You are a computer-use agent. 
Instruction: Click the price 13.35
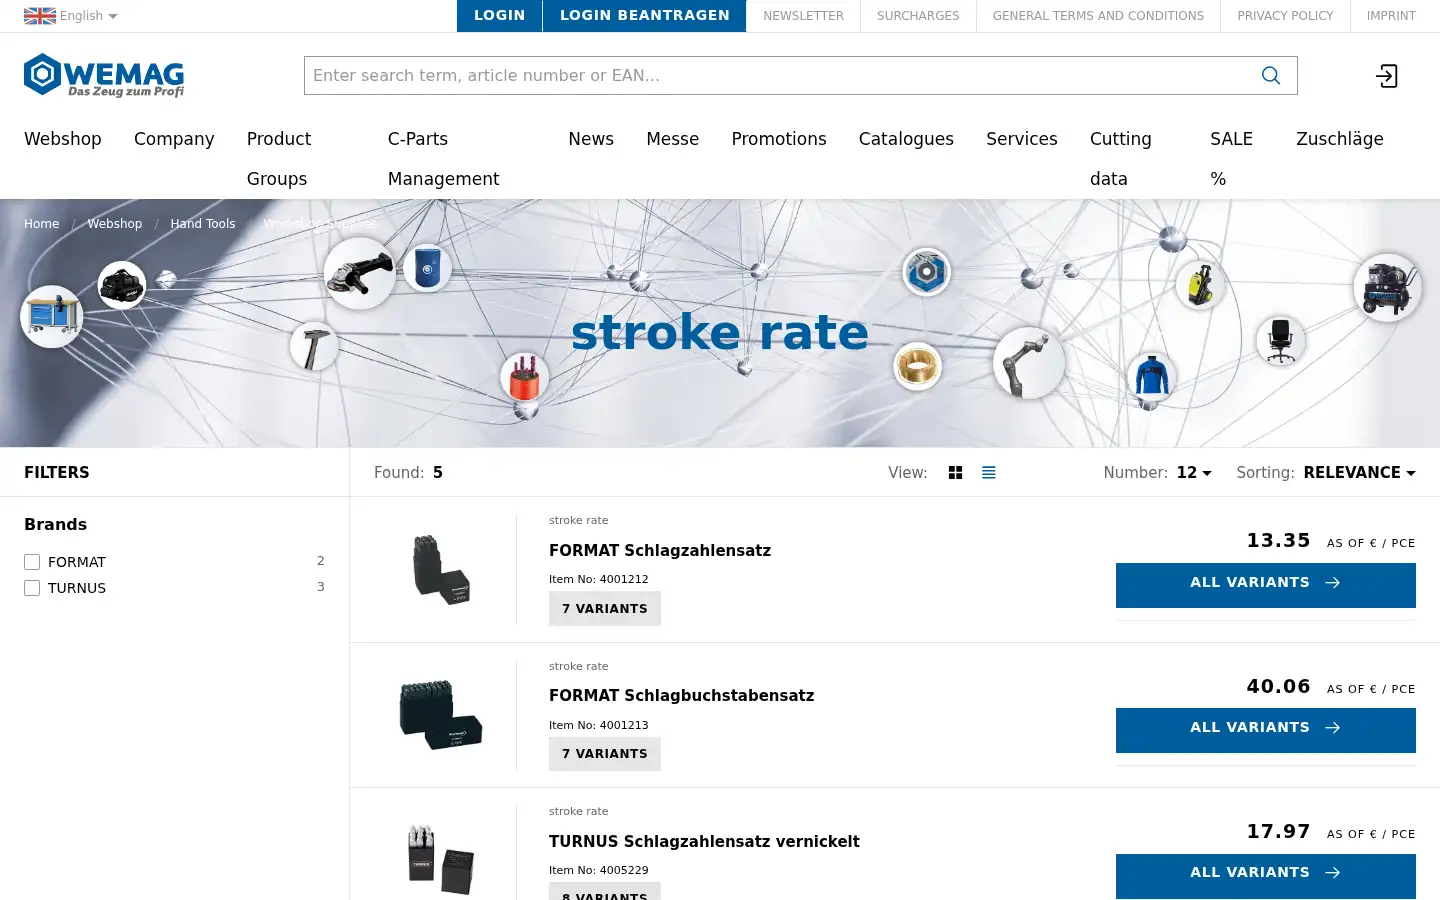coord(1278,541)
